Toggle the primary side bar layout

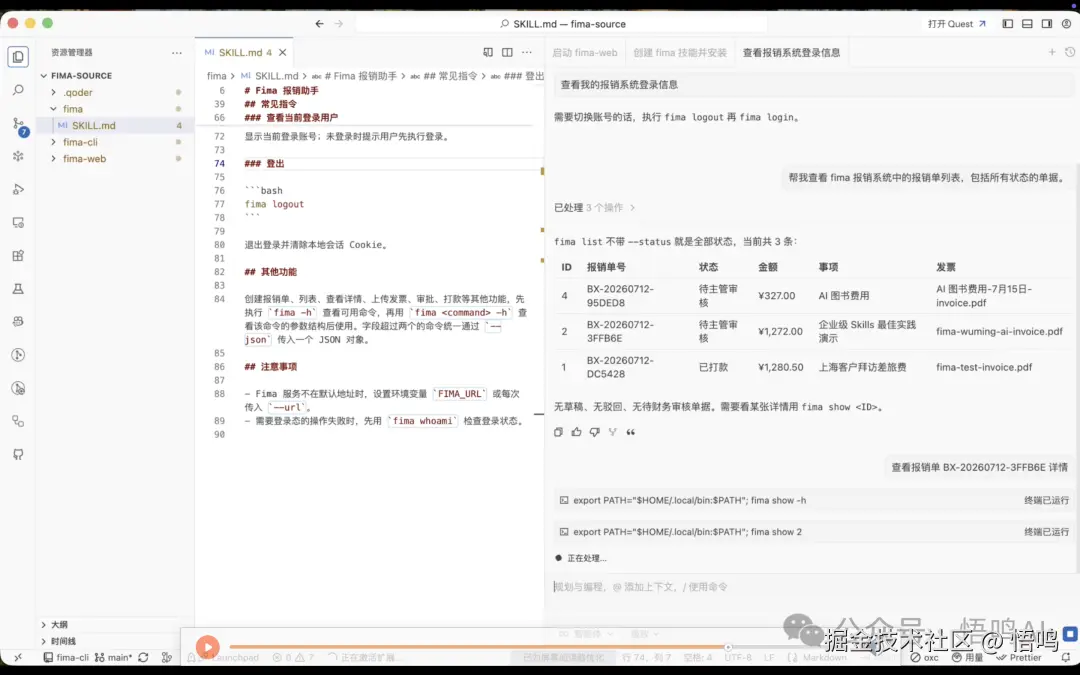tap(1008, 23)
